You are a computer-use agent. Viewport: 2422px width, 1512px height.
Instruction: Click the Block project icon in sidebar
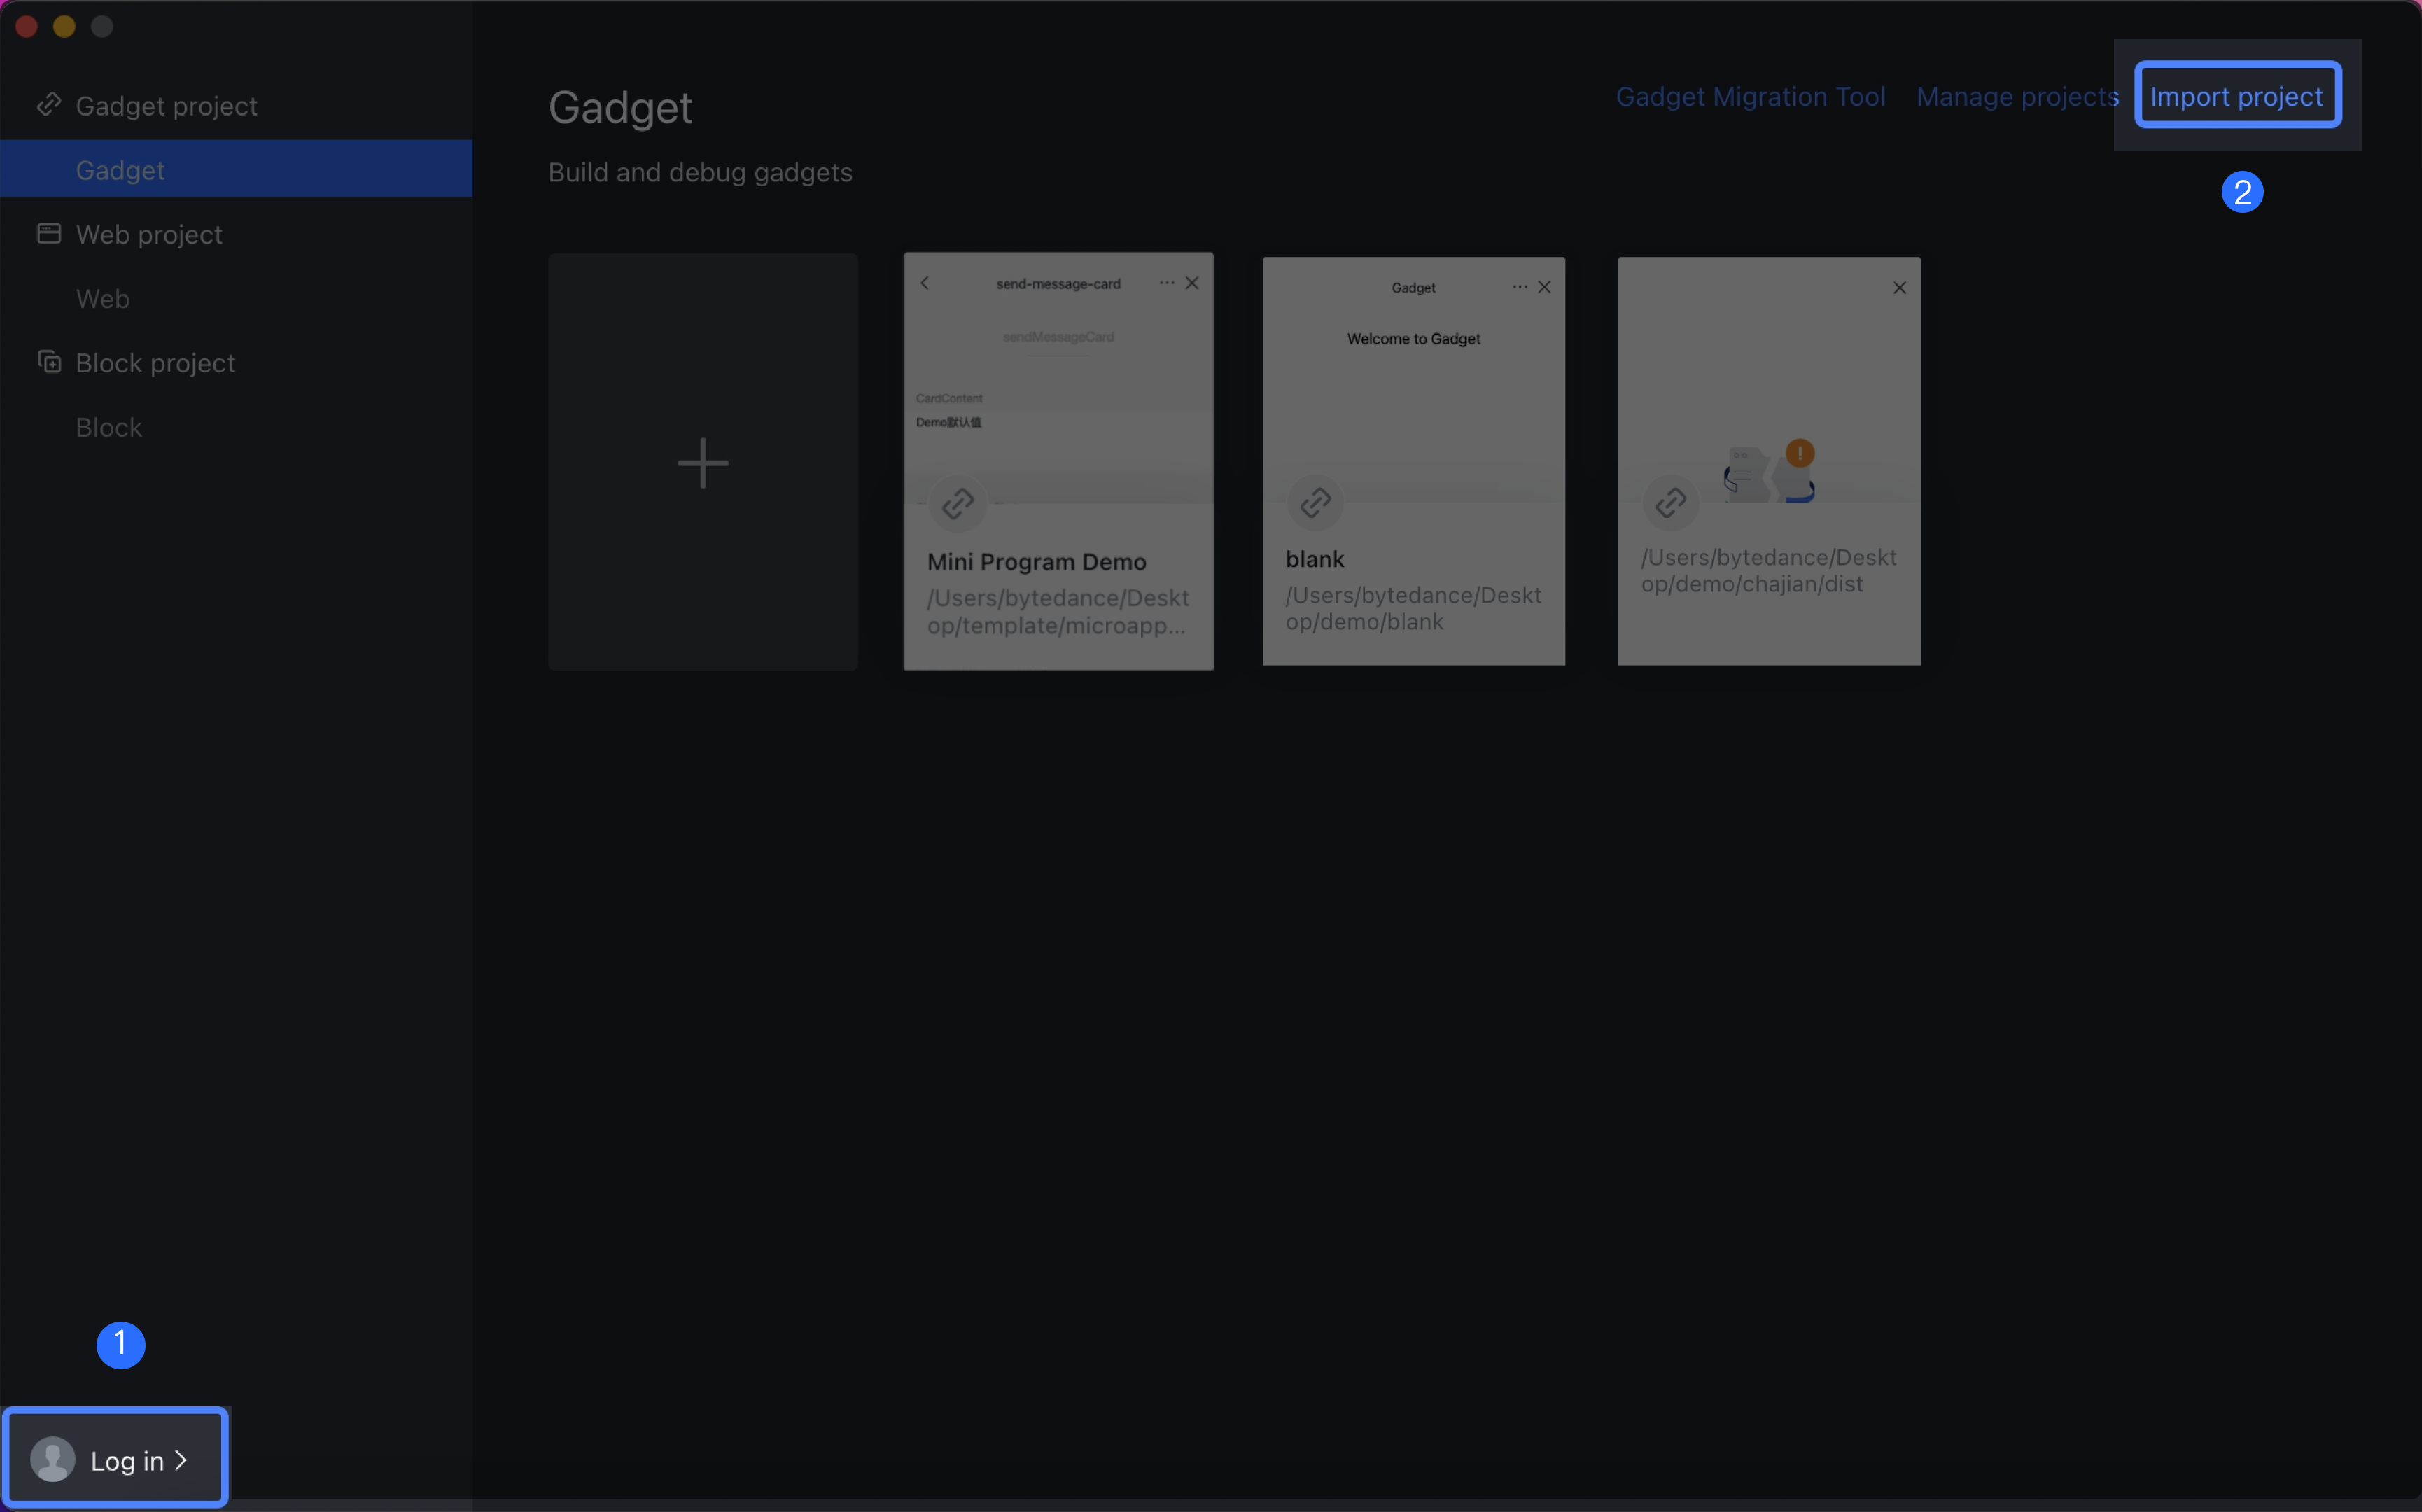(48, 361)
